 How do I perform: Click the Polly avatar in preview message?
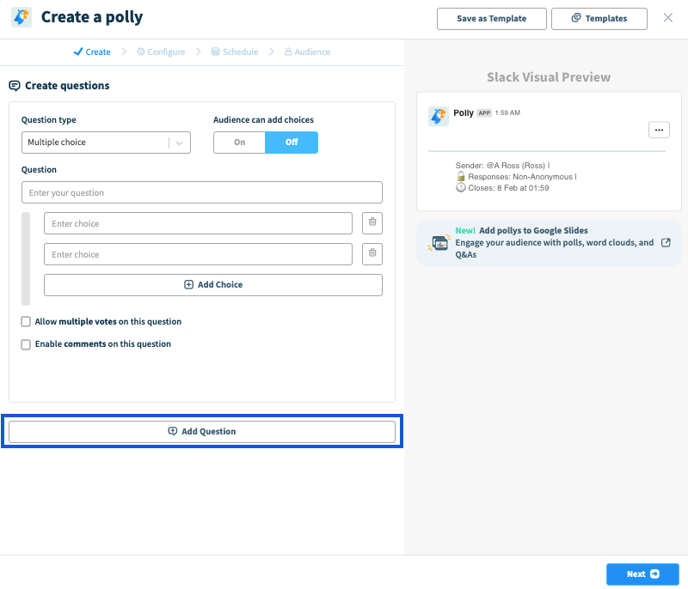(438, 116)
